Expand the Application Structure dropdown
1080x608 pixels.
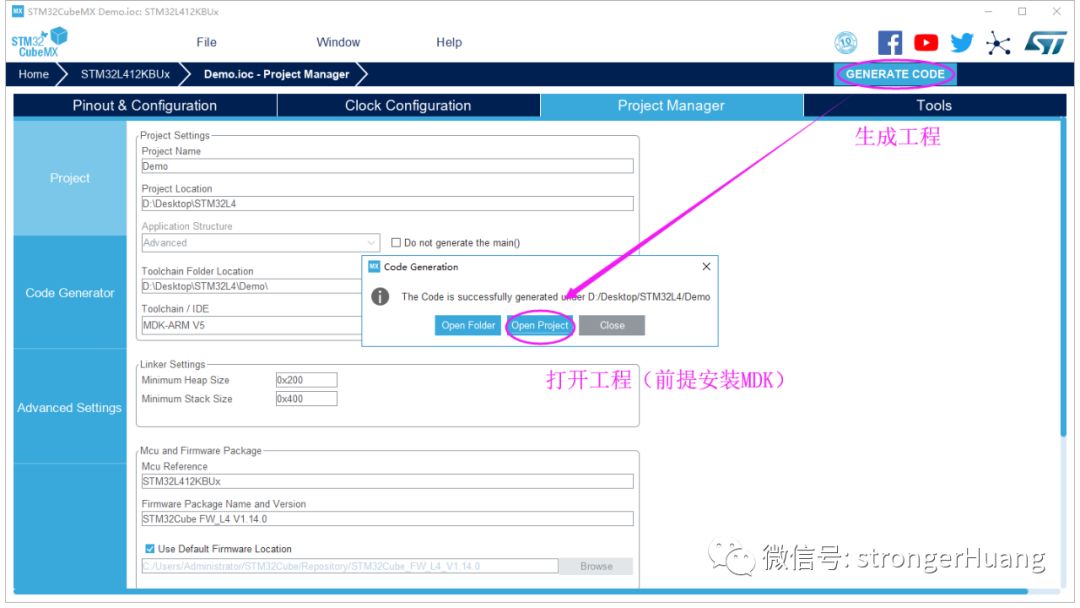372,243
